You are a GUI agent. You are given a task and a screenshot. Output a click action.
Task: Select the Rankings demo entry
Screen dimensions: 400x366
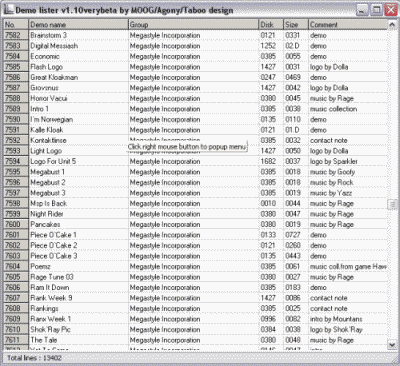pos(44,308)
